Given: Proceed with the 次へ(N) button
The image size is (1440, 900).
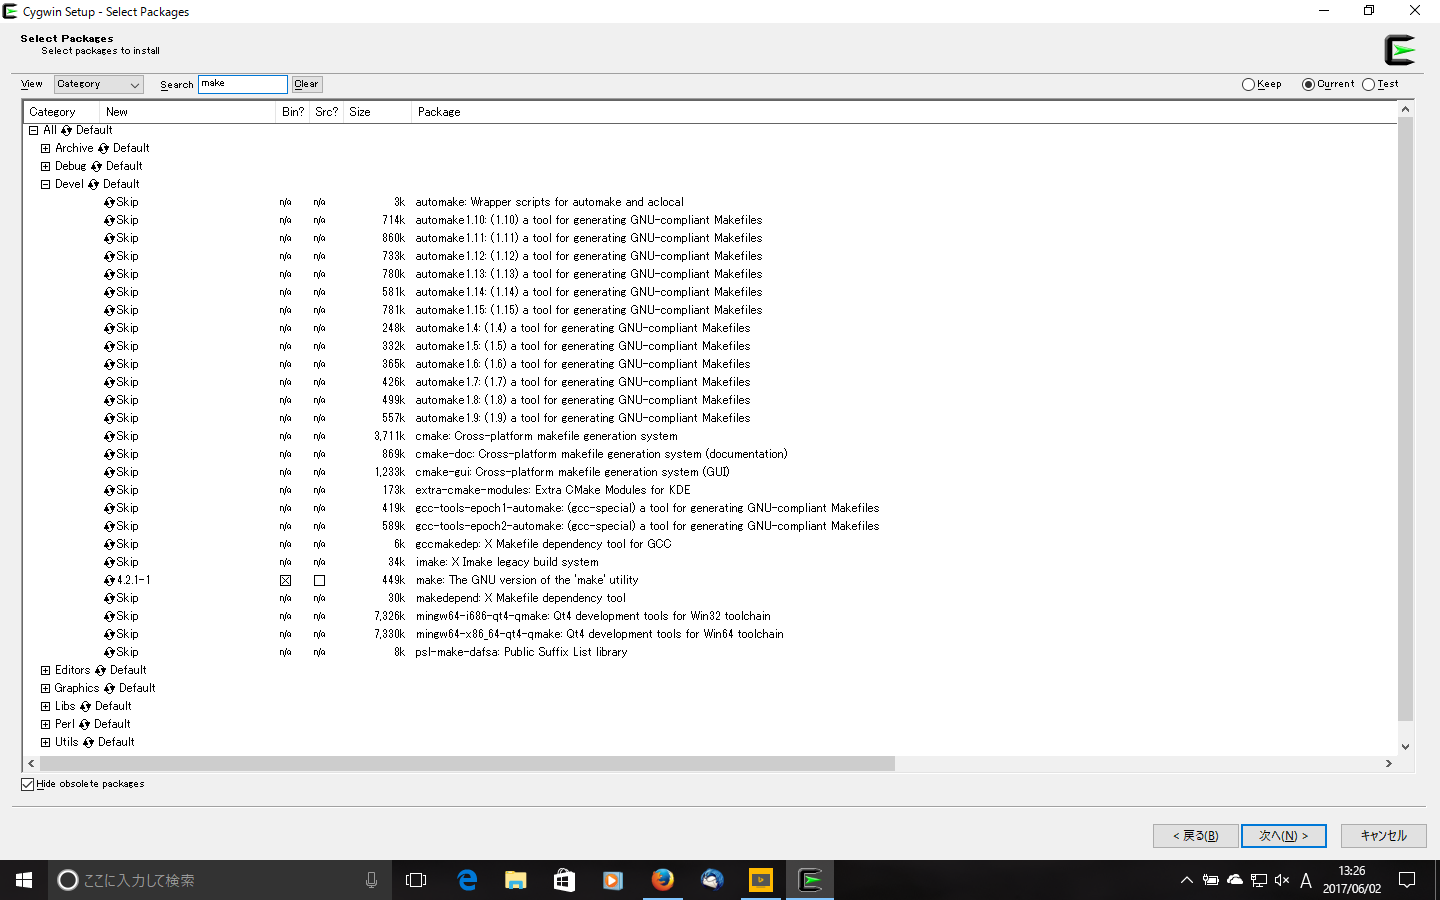Looking at the screenshot, I should 1284,836.
